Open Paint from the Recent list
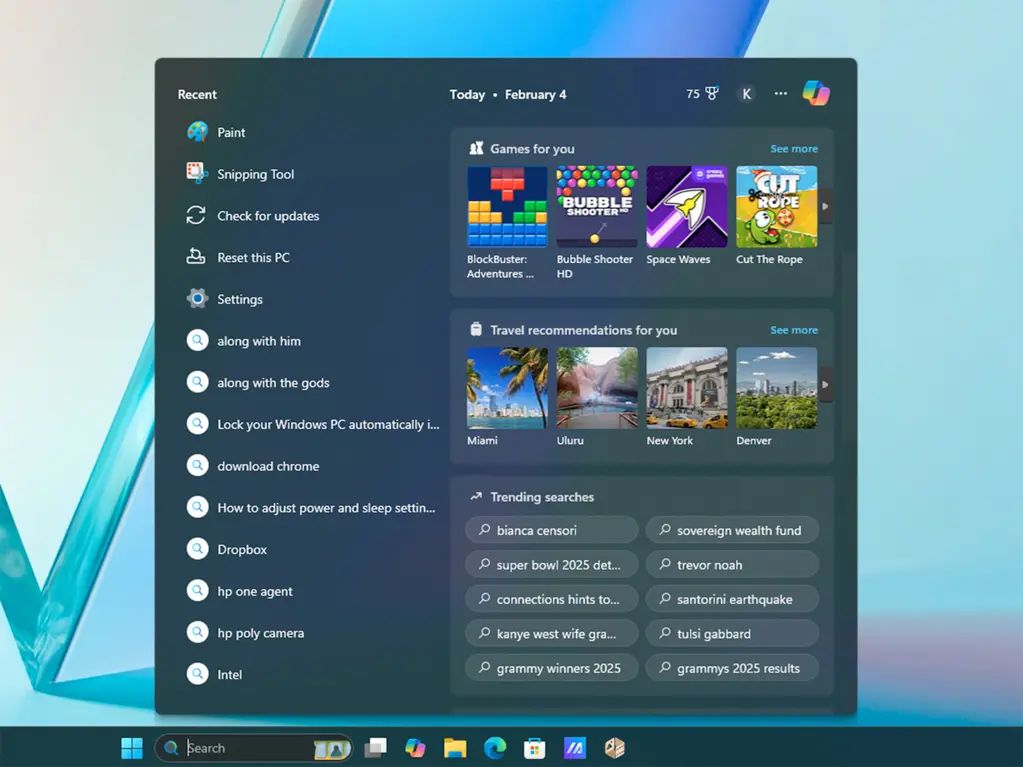The height and width of the screenshot is (767, 1023). pyautogui.click(x=231, y=132)
